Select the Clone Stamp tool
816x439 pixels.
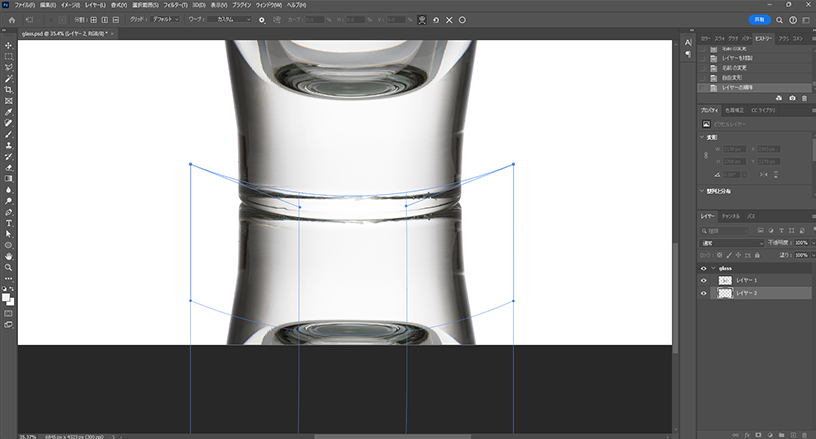coord(8,146)
